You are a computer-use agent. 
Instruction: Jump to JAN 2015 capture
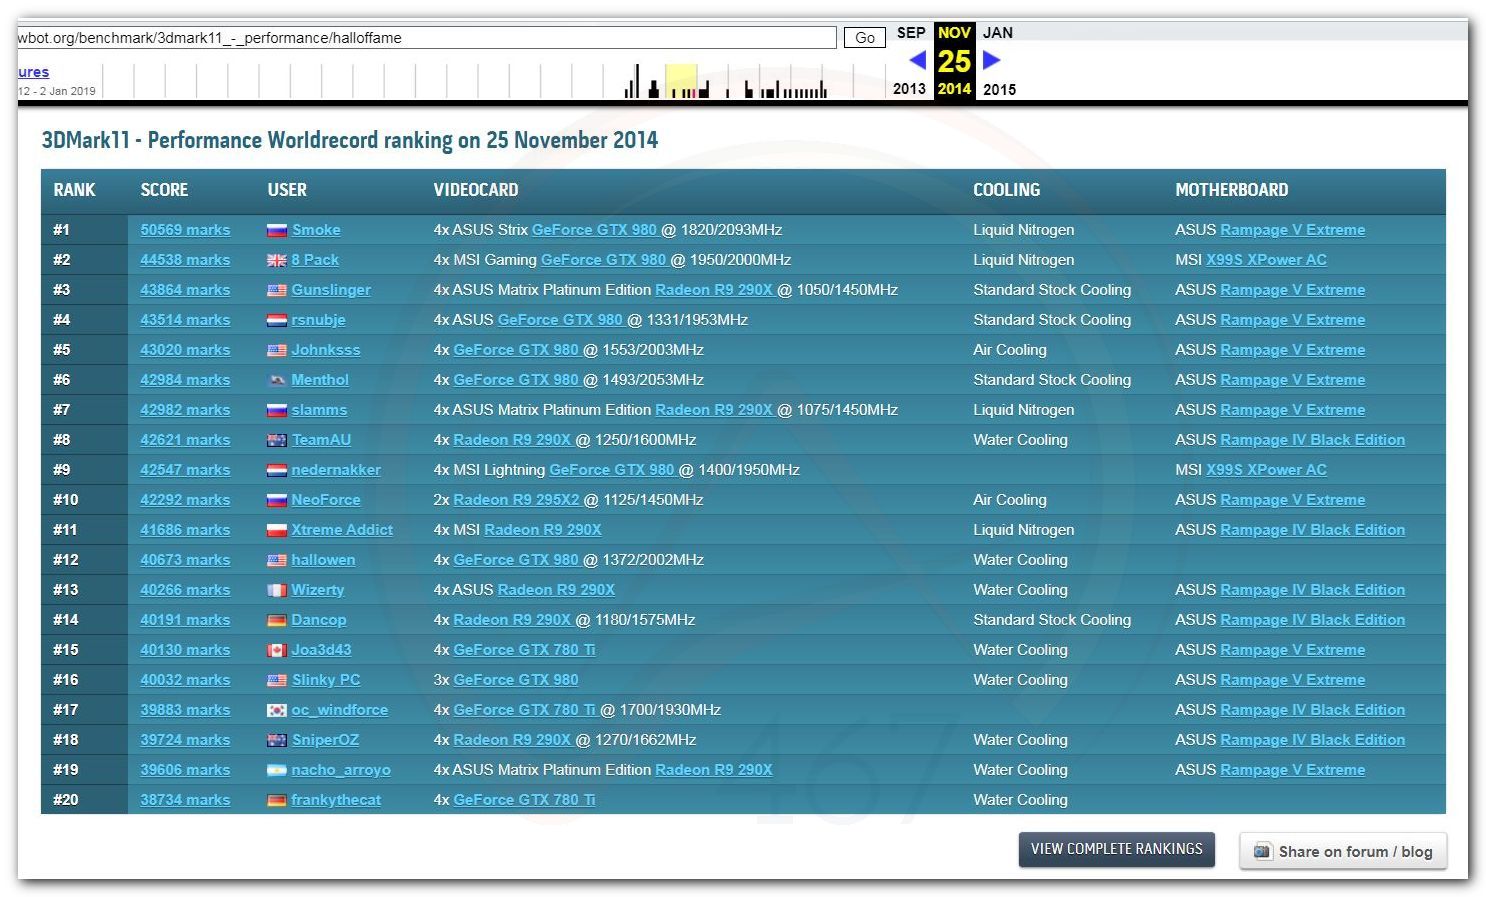coord(998,33)
